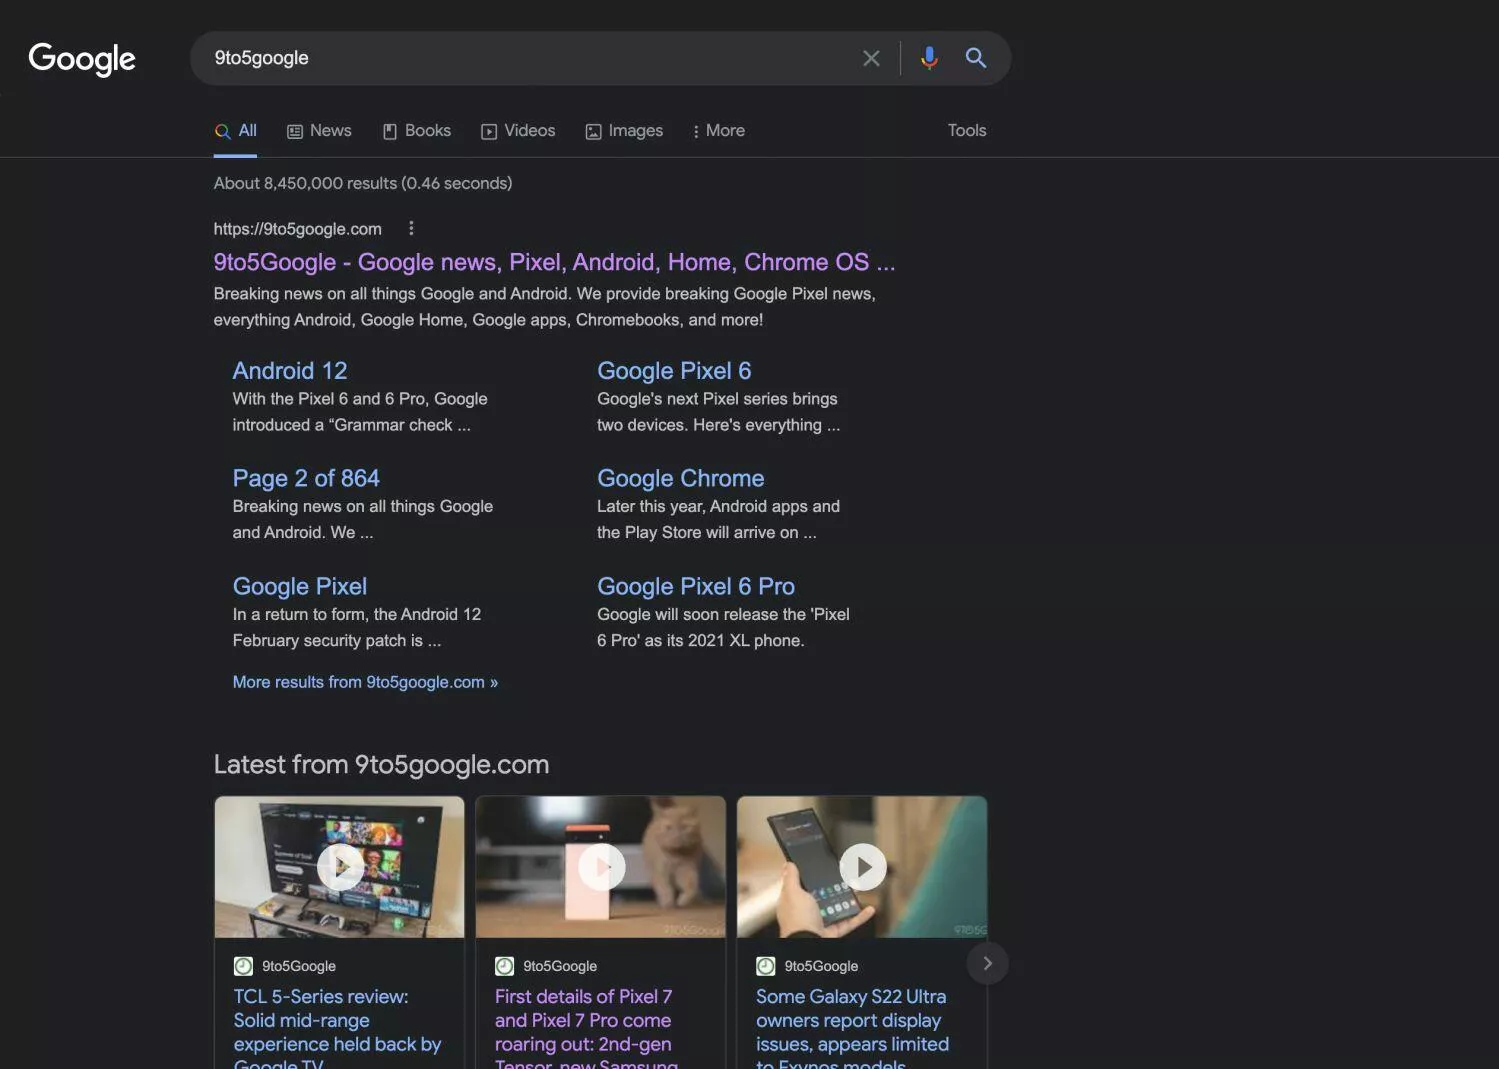Open the Page 2 of 864 sitelink

306,479
